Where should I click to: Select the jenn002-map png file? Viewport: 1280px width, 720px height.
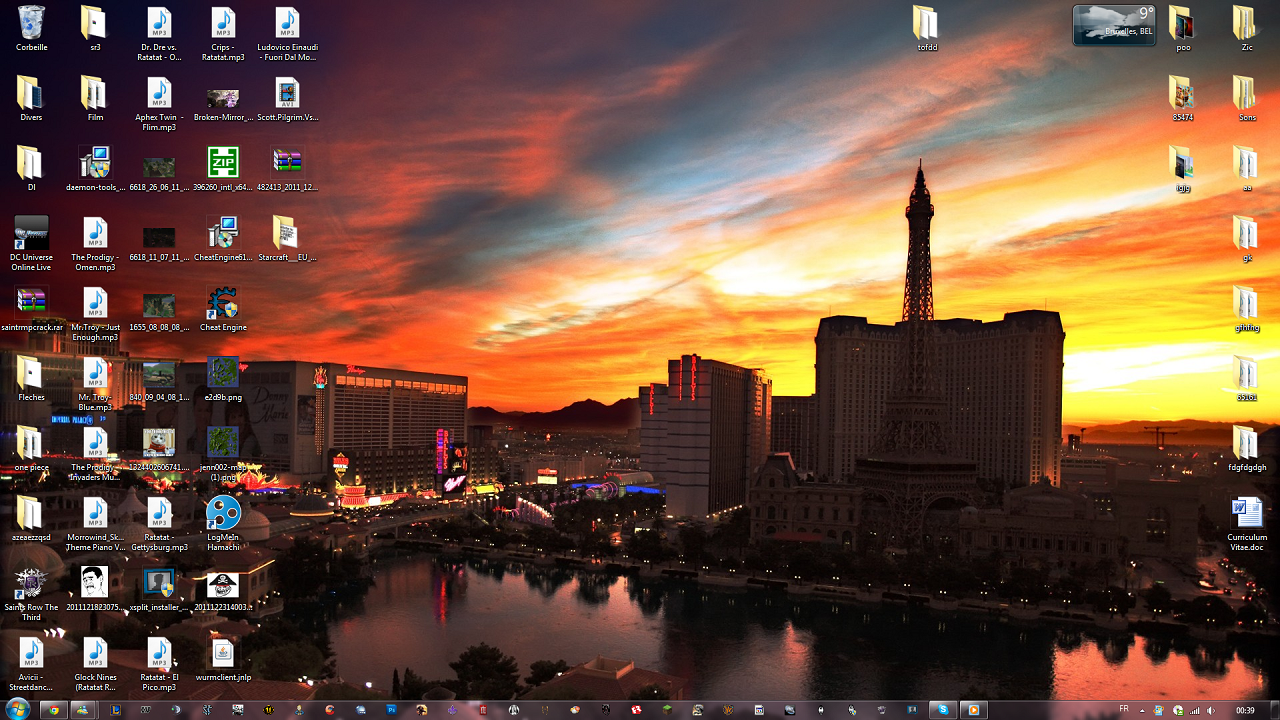click(223, 453)
